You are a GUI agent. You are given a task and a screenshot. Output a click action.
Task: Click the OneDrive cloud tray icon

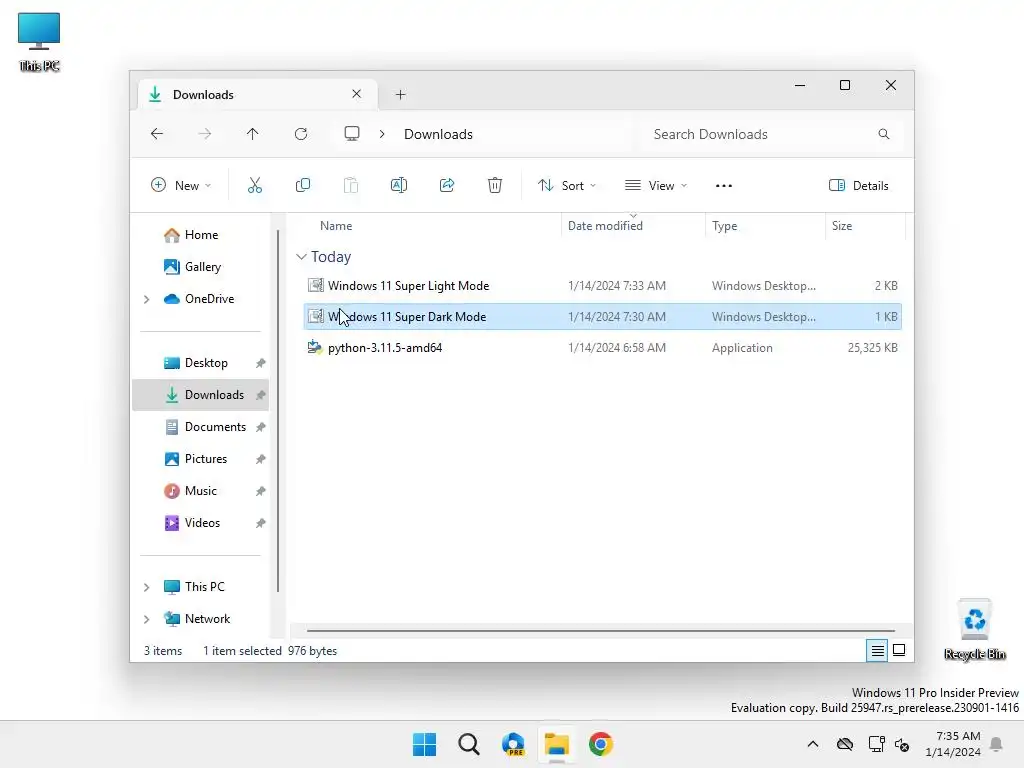point(845,744)
